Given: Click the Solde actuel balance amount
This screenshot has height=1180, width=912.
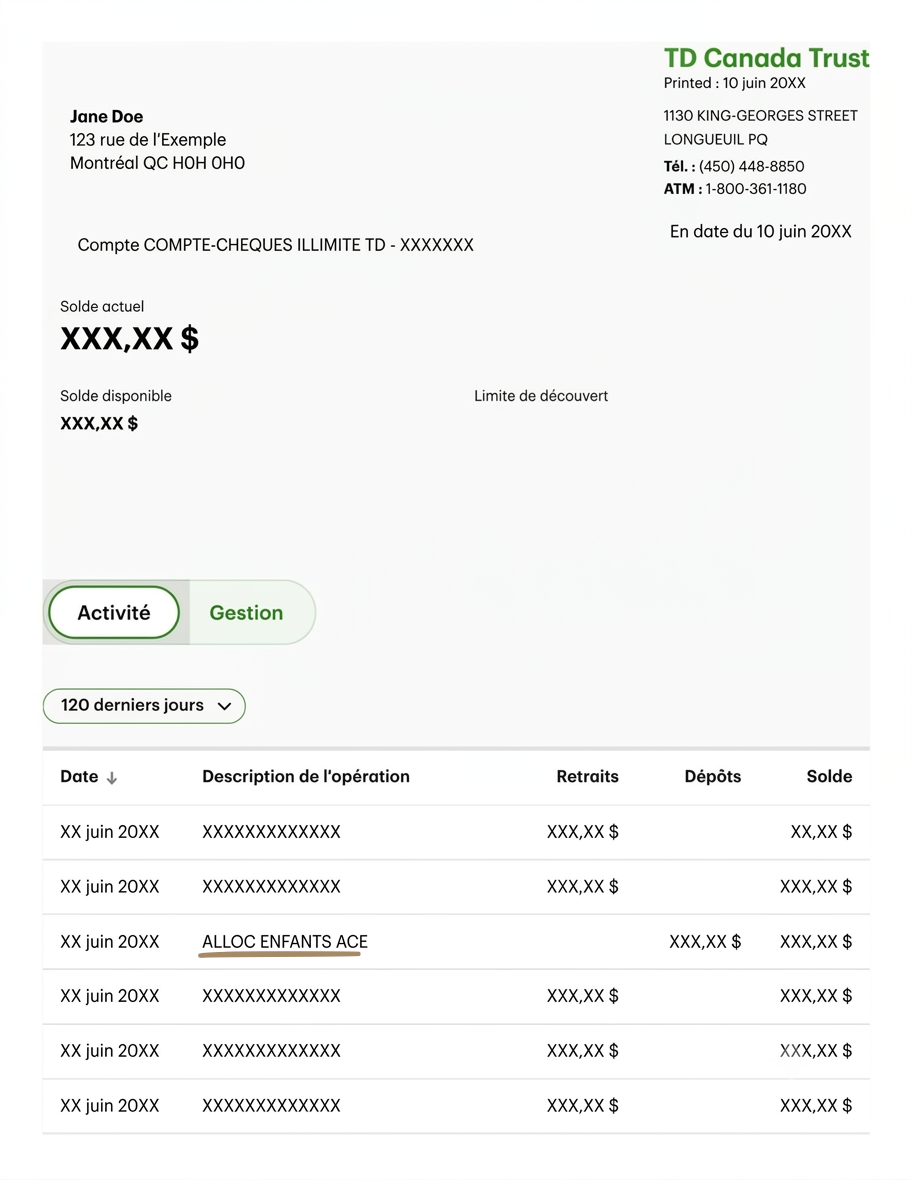Looking at the screenshot, I should (129, 339).
